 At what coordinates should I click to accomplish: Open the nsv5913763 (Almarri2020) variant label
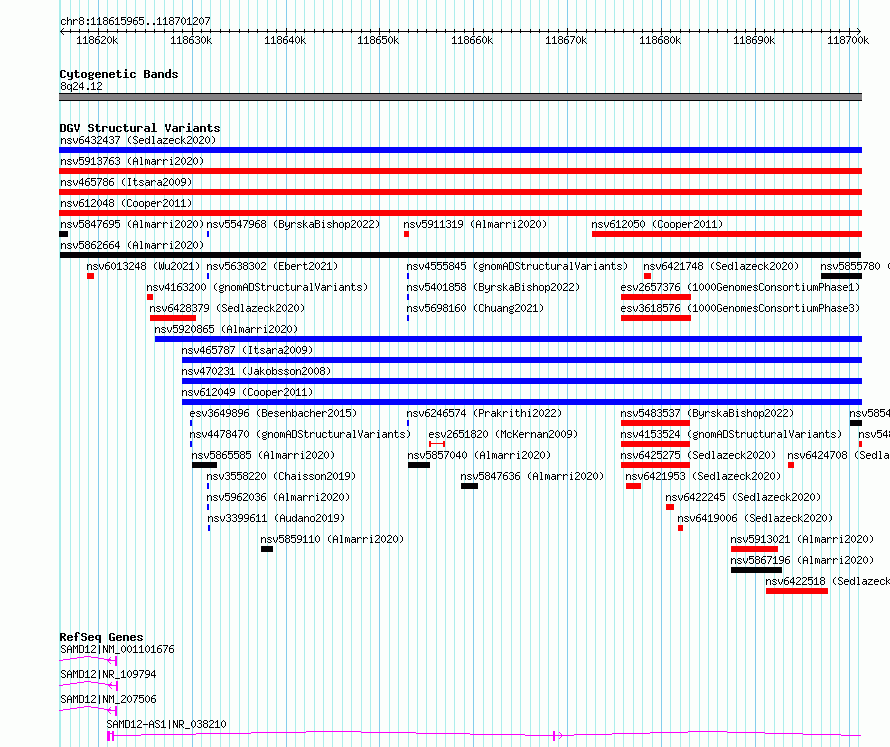coord(132,161)
